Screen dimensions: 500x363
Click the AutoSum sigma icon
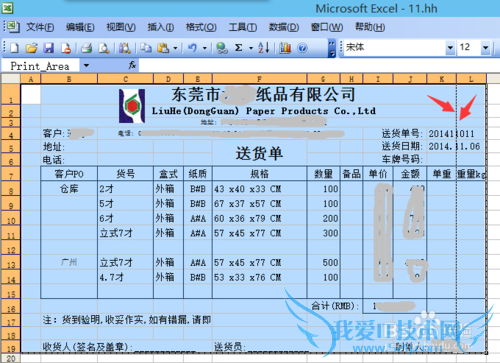239,48
